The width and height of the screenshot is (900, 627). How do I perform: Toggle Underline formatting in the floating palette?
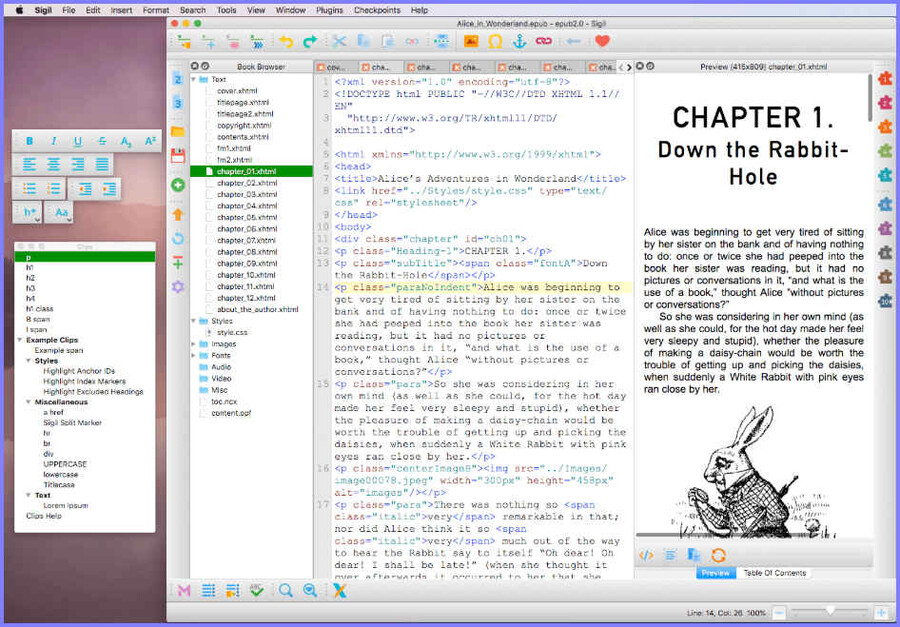(78, 141)
